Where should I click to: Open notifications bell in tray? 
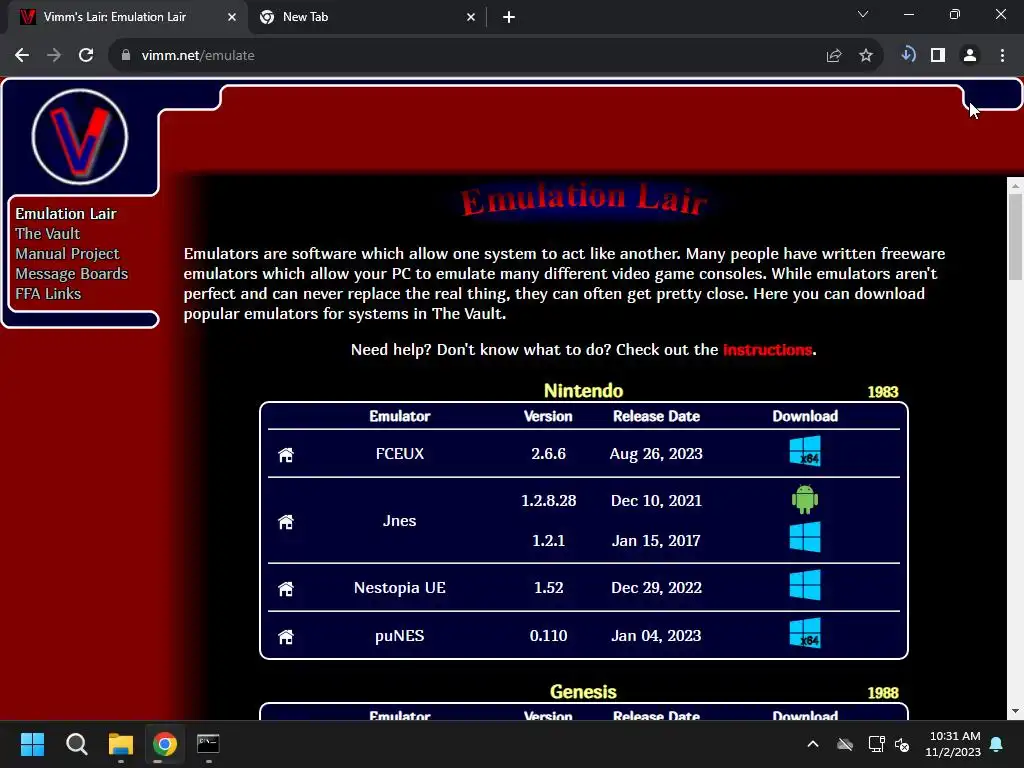pyautogui.click(x=997, y=744)
